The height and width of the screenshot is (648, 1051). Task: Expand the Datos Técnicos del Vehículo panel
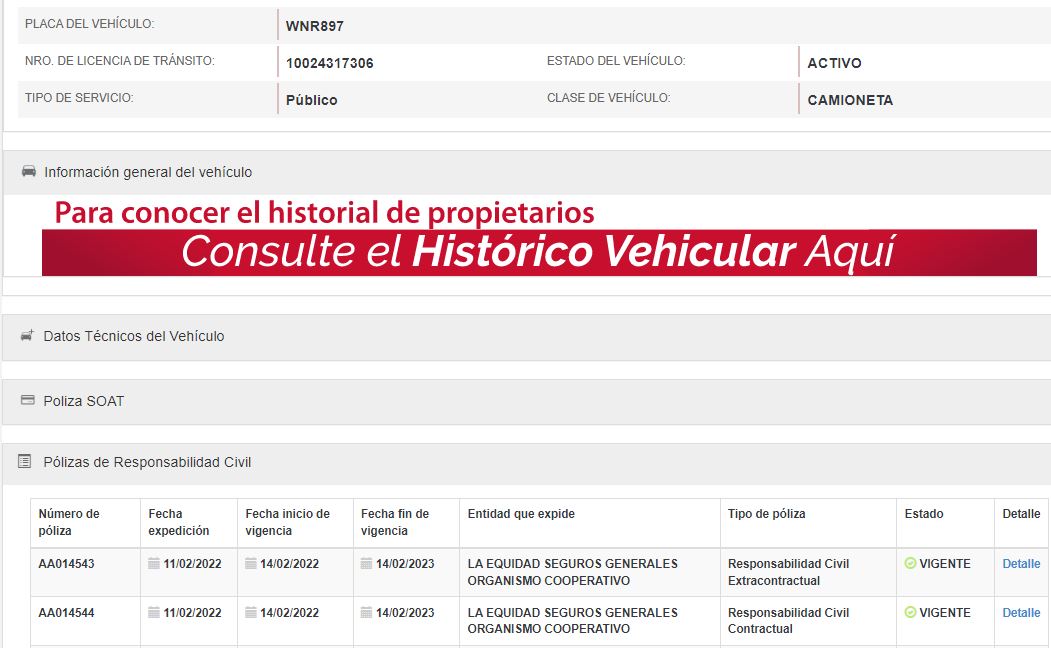pos(134,336)
